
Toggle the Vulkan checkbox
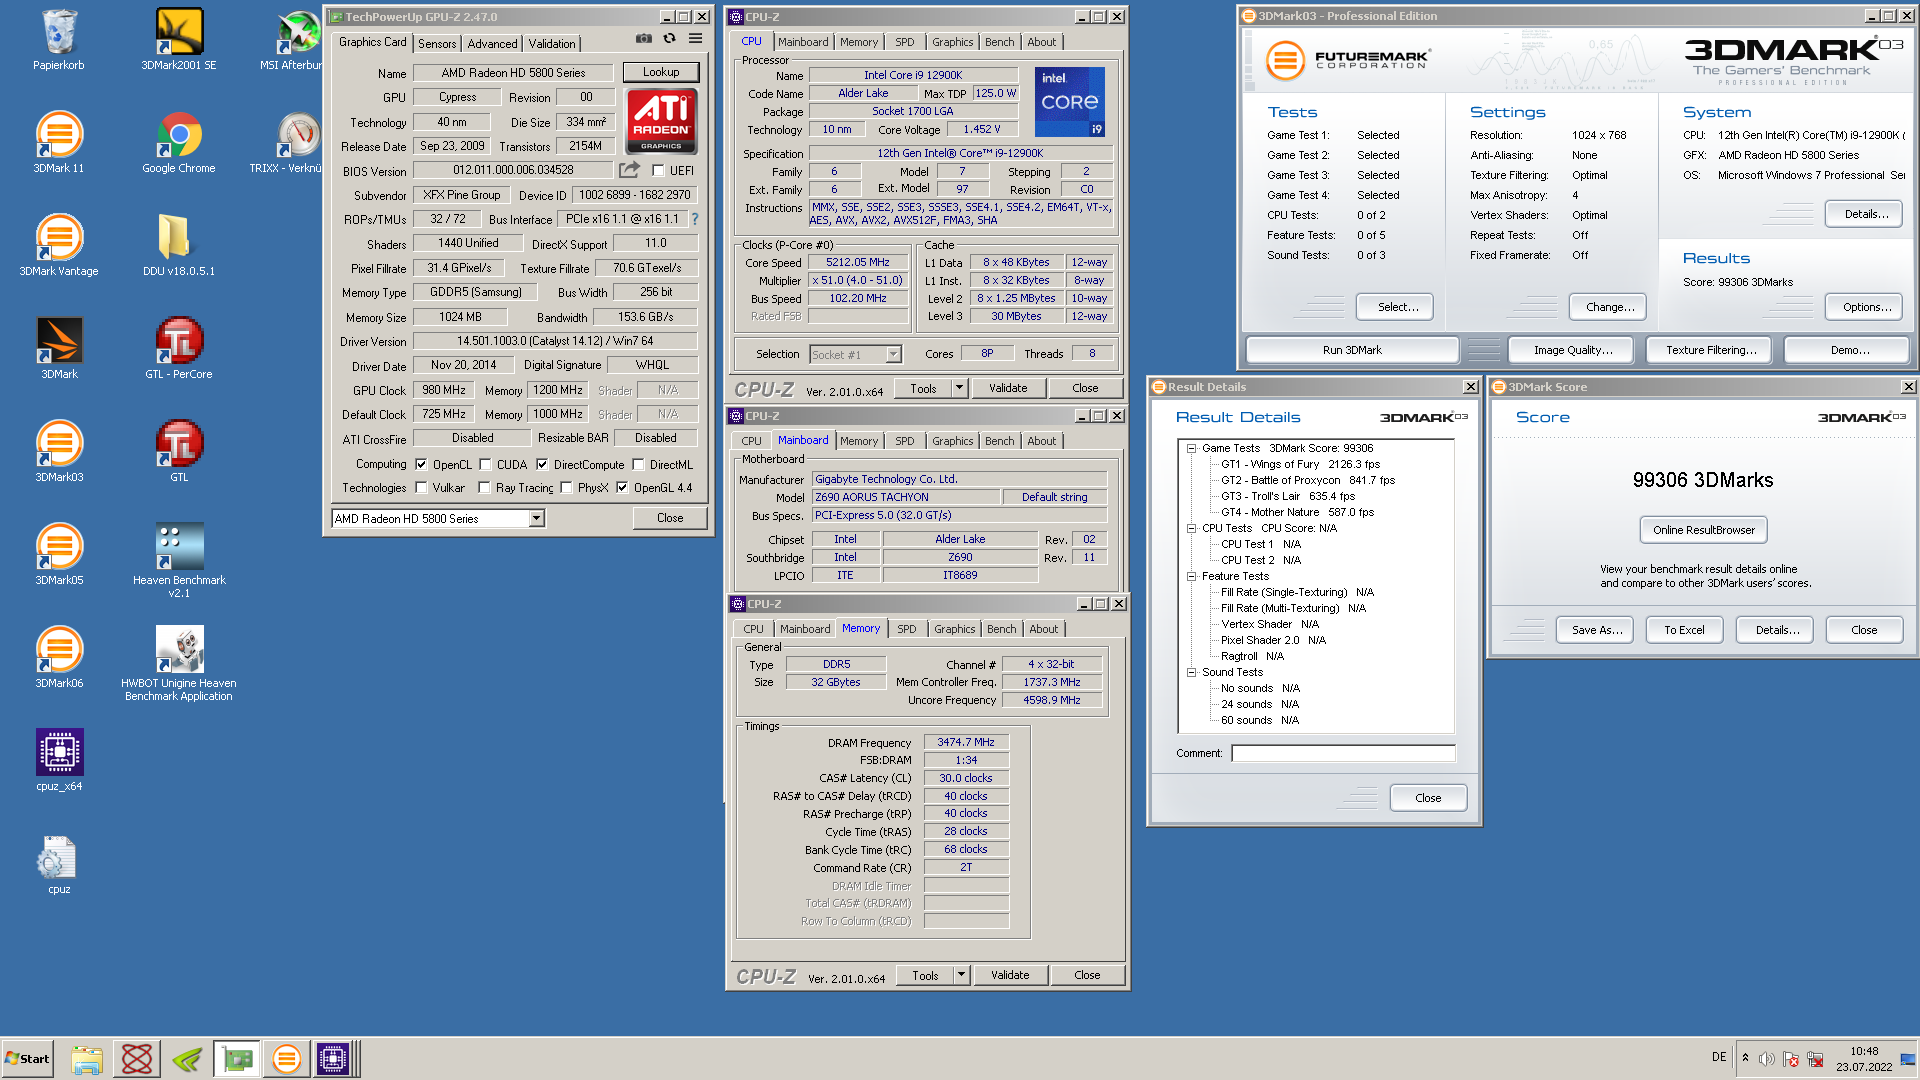[x=421, y=488]
